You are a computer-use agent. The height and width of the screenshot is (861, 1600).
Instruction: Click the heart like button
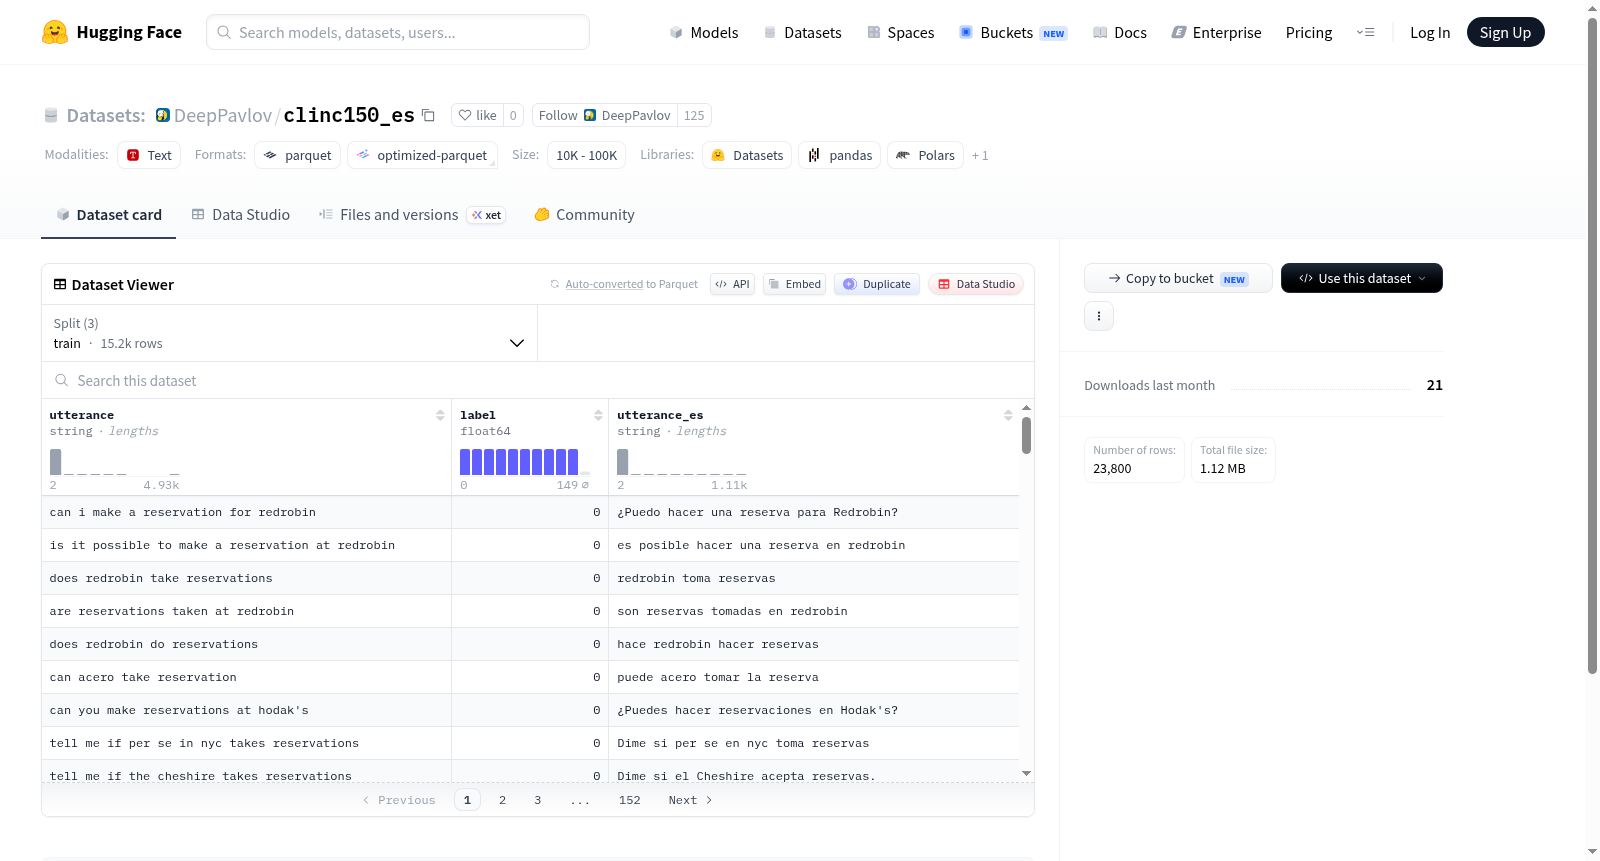tap(477, 115)
